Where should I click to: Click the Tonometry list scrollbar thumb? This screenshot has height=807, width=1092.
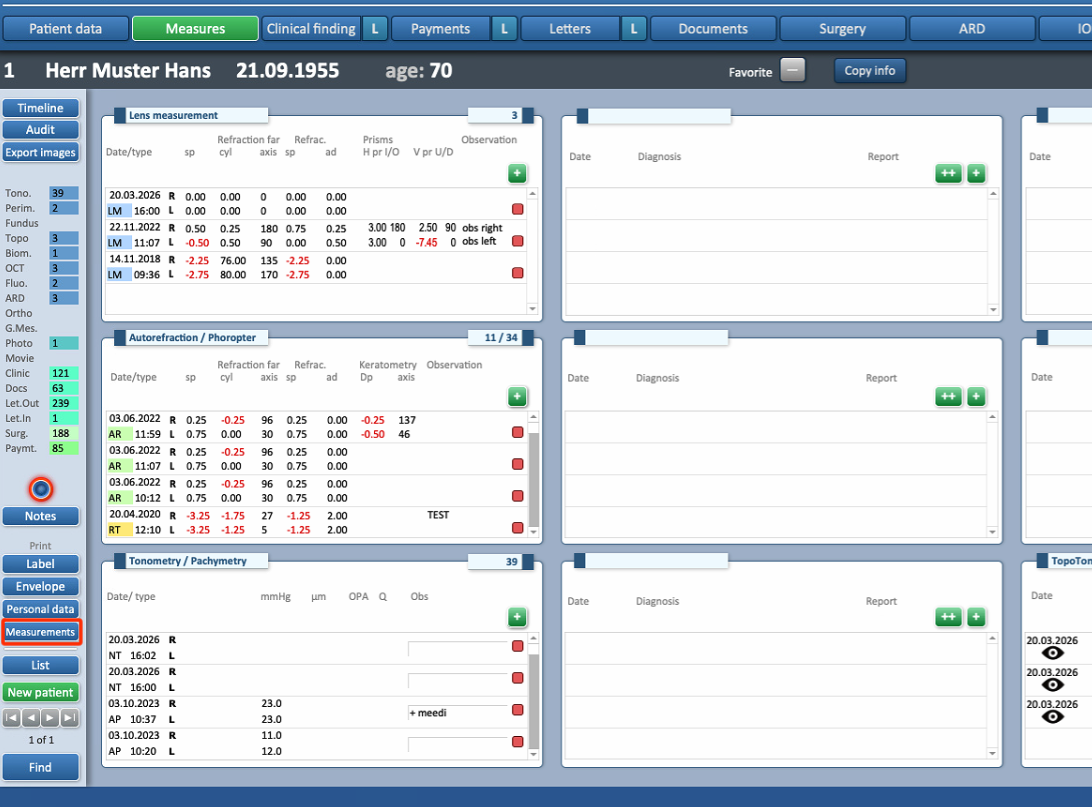[533, 700]
